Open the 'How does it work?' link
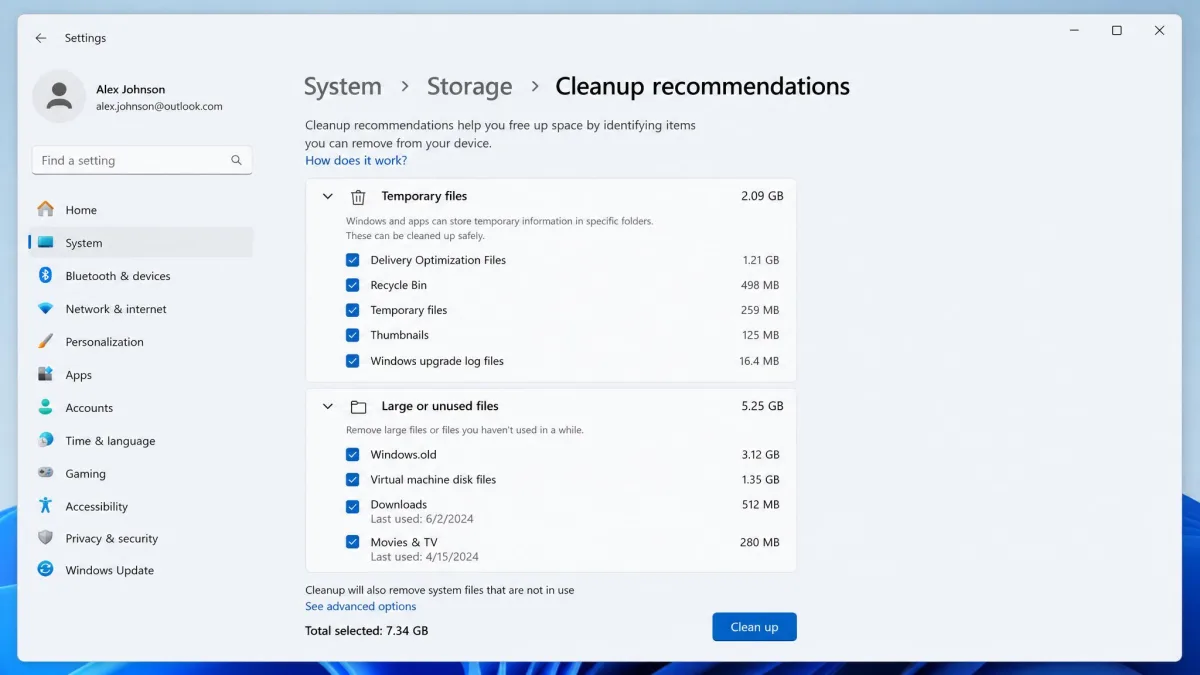 (356, 160)
